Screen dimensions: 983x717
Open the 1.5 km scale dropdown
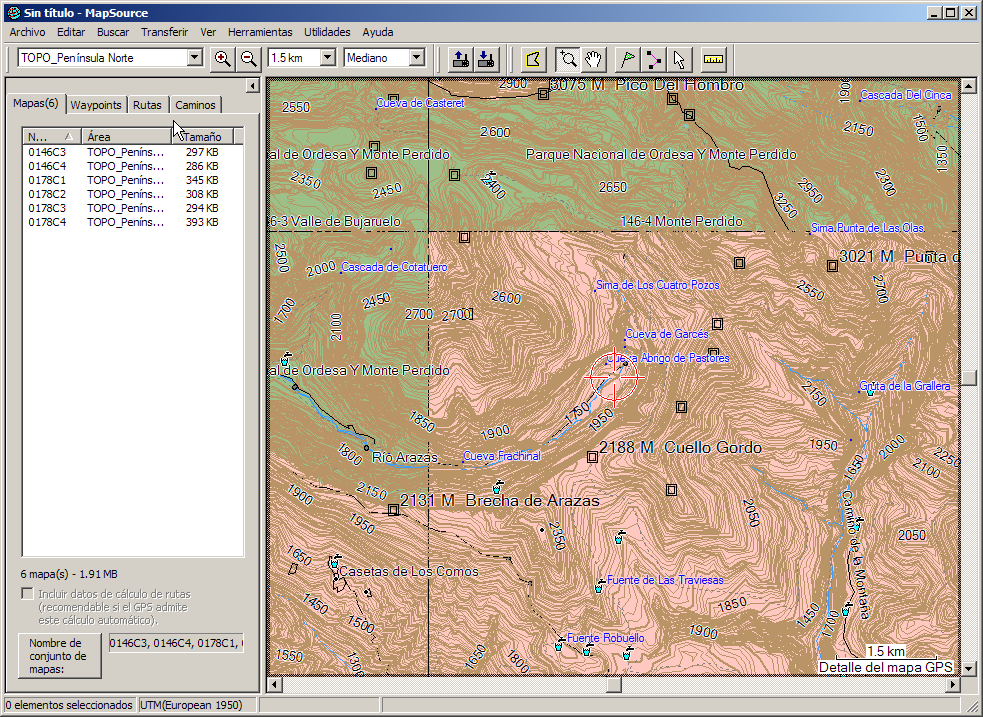click(327, 58)
